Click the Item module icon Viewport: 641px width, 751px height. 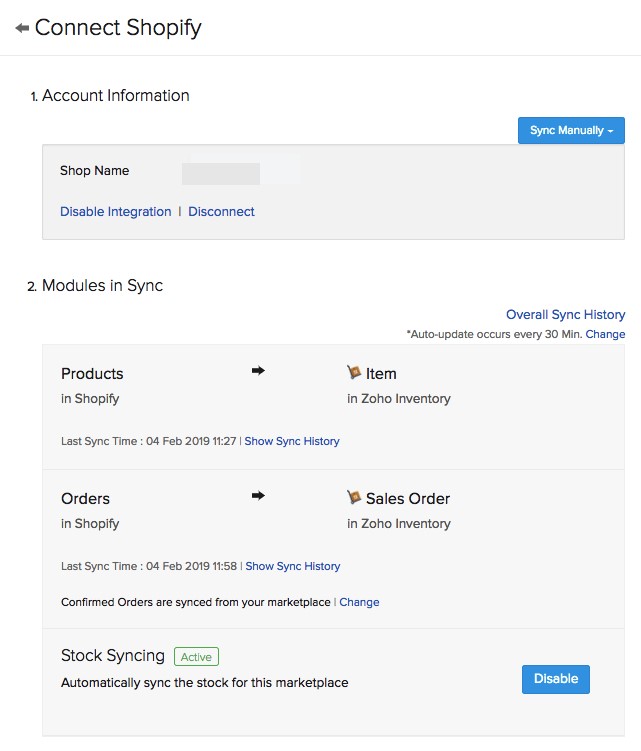click(354, 372)
